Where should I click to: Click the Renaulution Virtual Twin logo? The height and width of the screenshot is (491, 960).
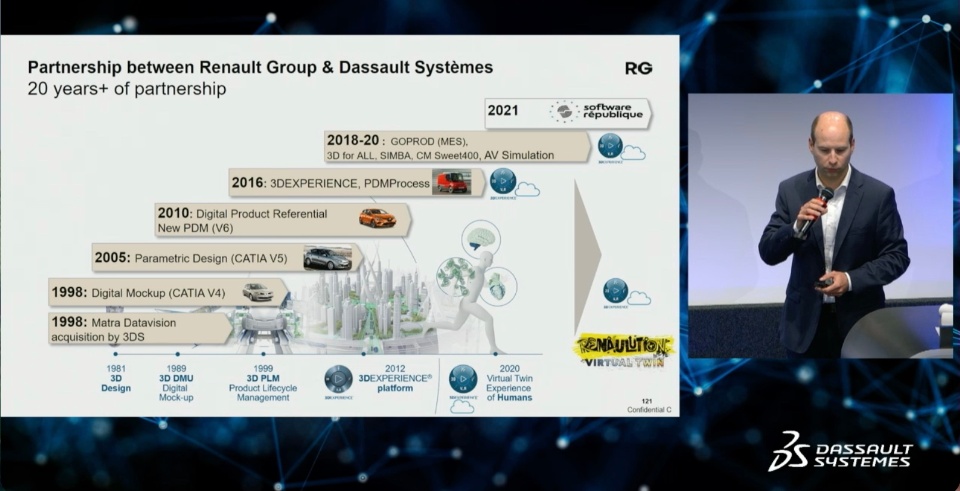(624, 351)
